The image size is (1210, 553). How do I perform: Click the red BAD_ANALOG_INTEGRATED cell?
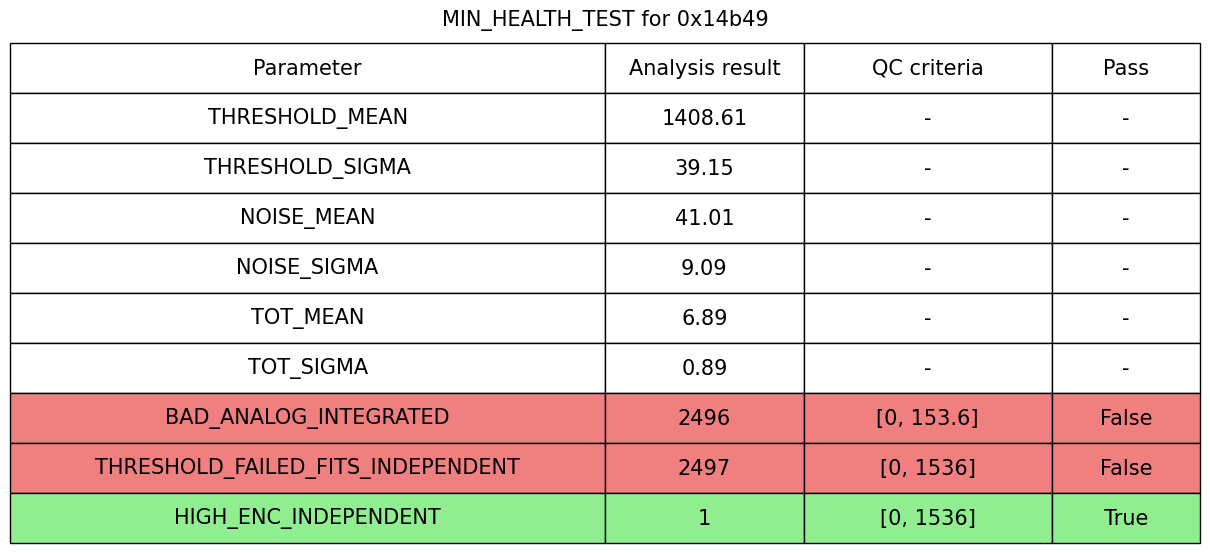(x=307, y=418)
